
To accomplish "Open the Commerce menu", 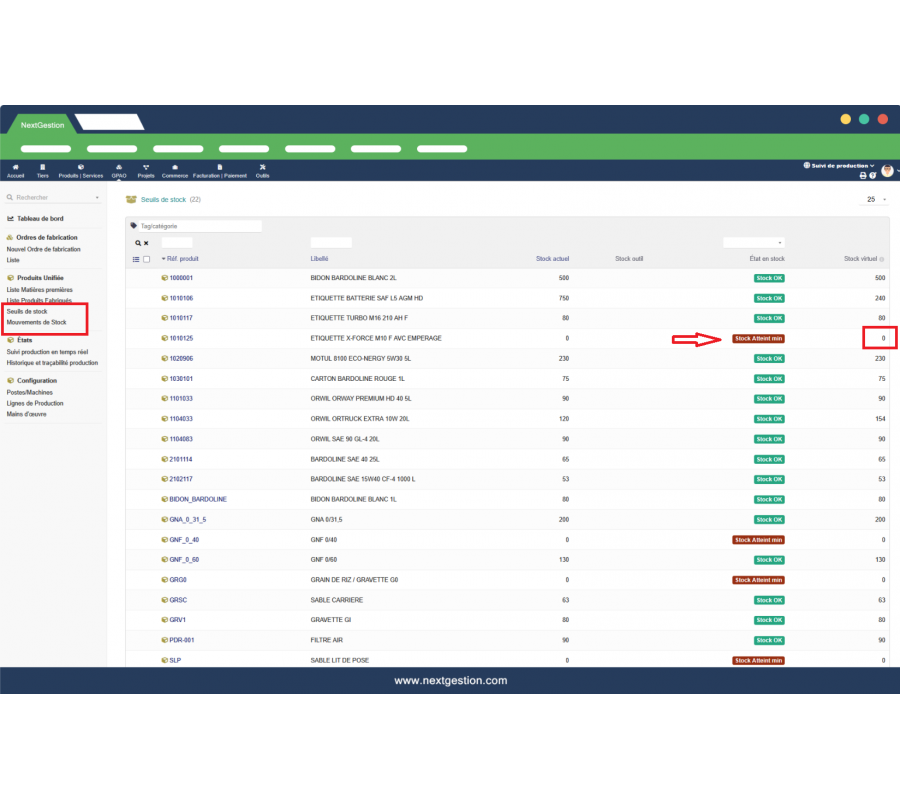I will pos(175,170).
